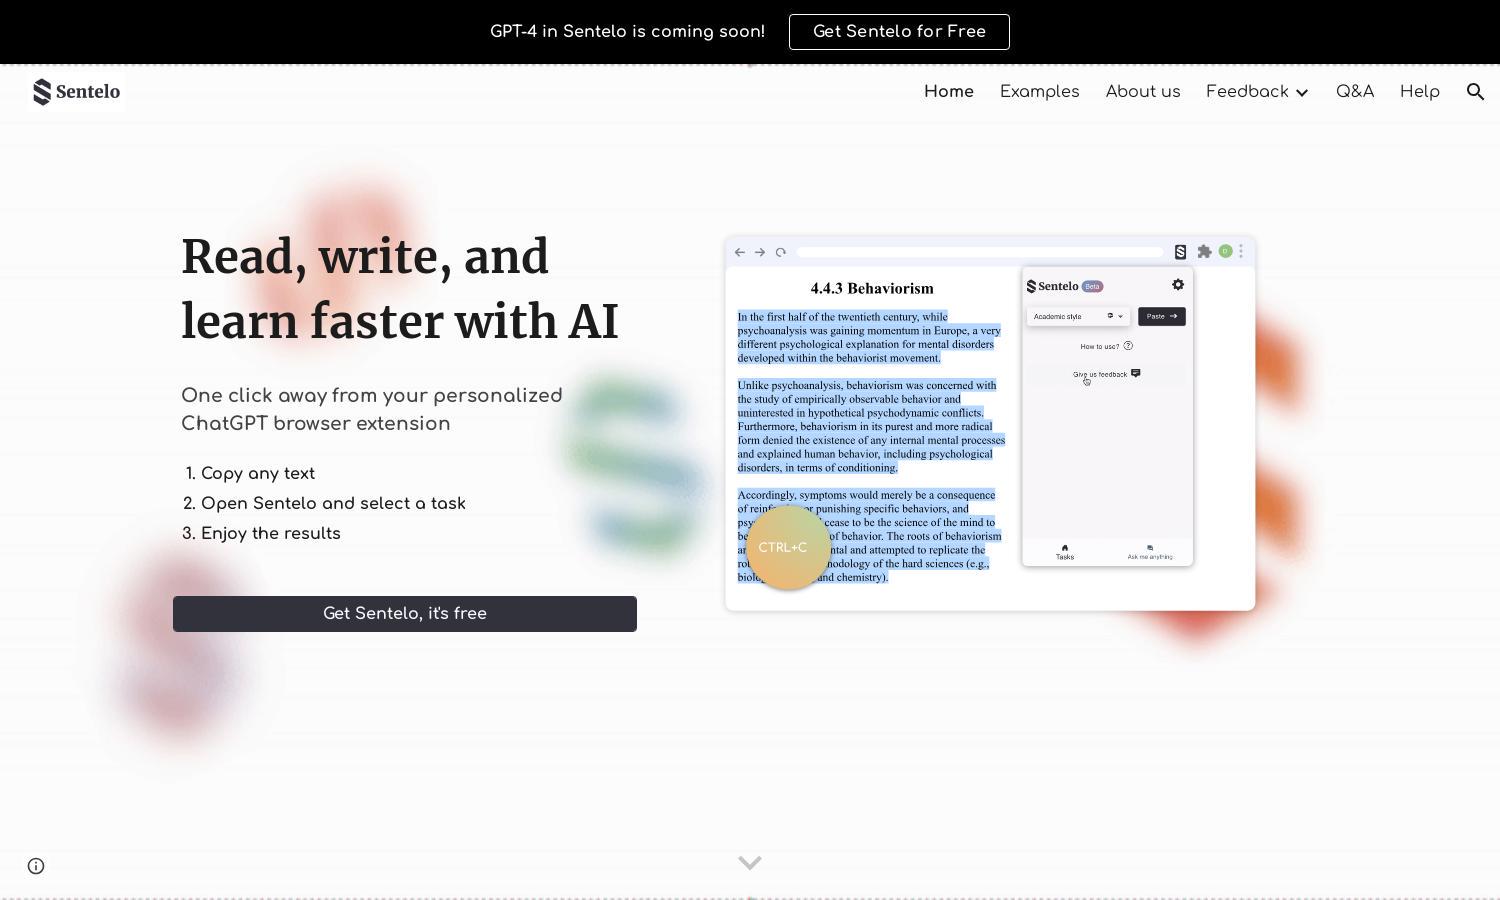Screen dimensions: 1500x900
Task: Click 'Open Sentelo and select a task' item
Action: click(333, 504)
